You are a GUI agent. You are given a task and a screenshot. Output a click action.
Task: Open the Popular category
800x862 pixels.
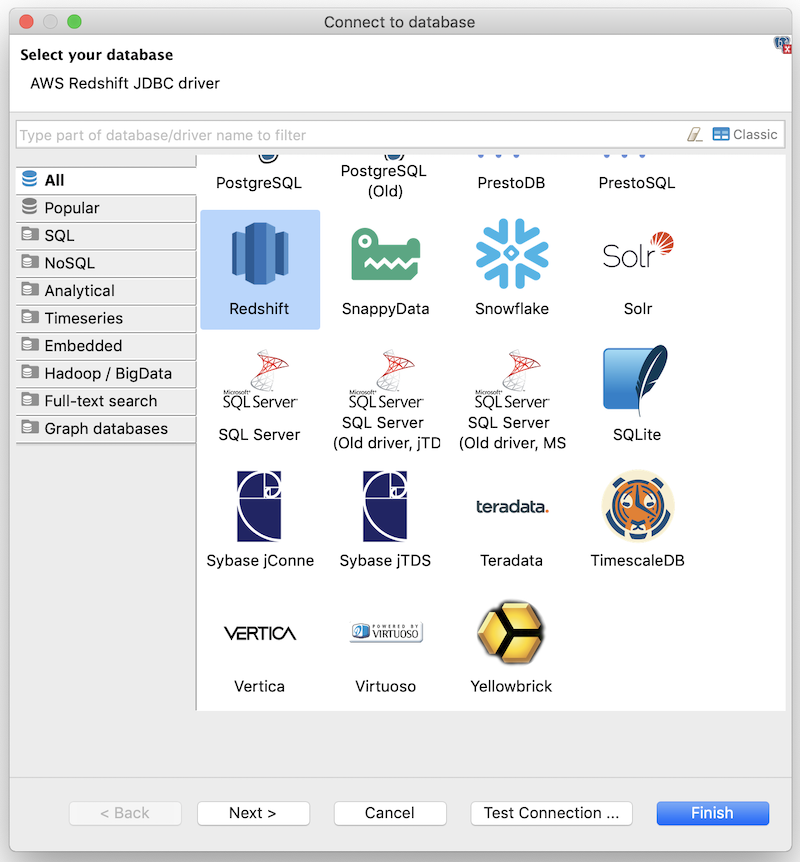point(106,208)
